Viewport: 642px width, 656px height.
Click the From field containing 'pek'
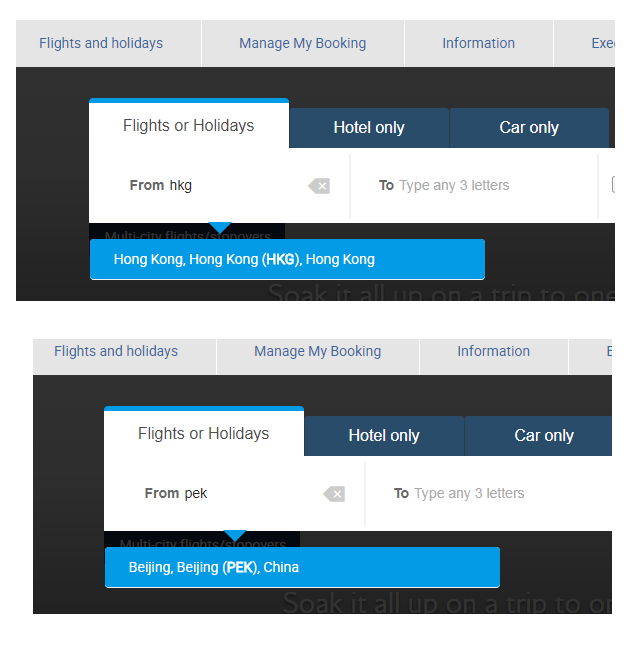click(x=250, y=494)
